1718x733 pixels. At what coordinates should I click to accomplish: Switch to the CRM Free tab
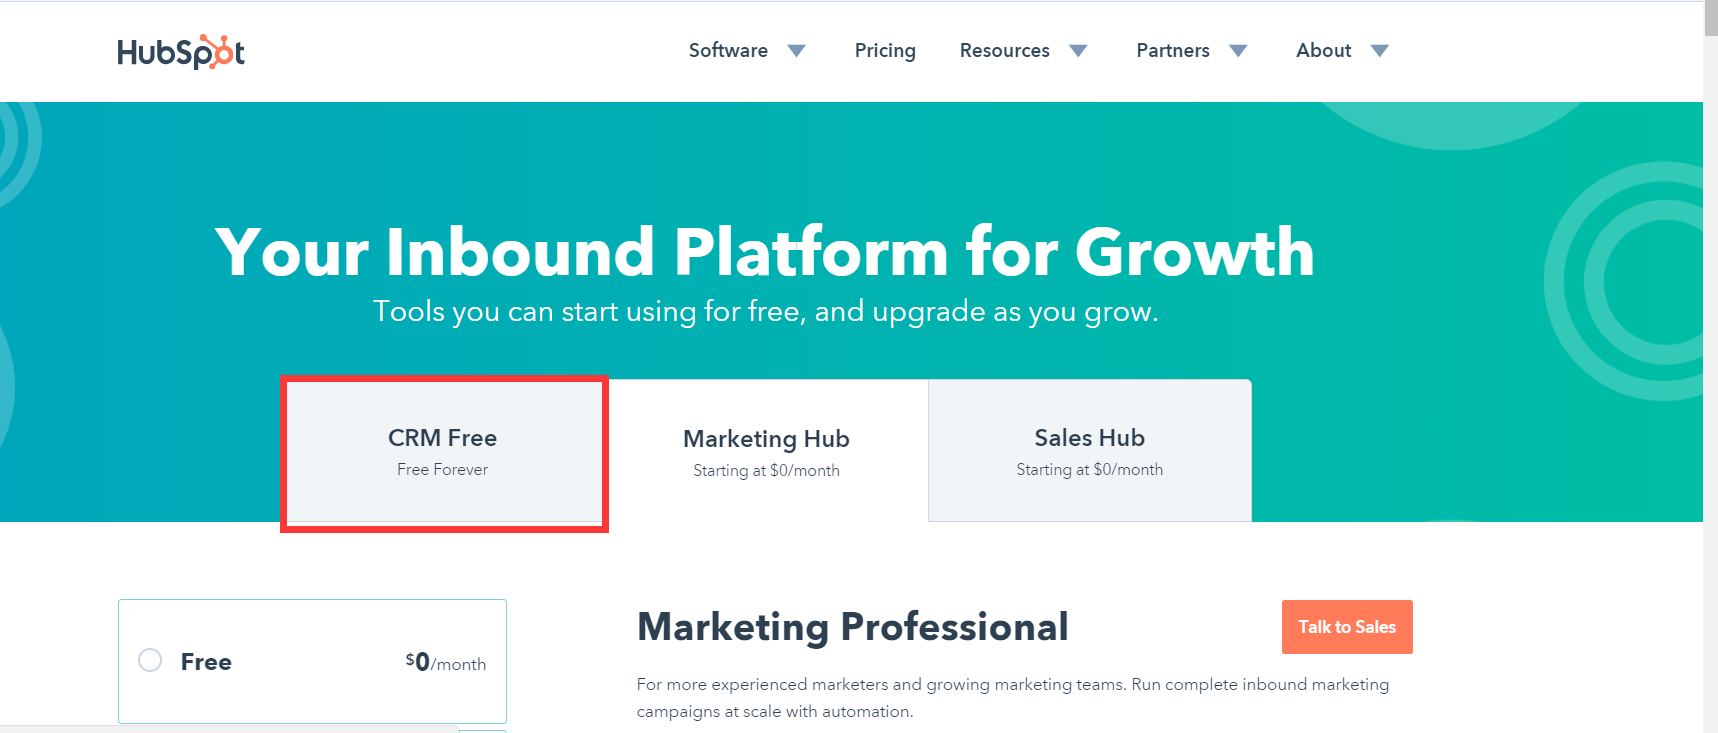443,452
